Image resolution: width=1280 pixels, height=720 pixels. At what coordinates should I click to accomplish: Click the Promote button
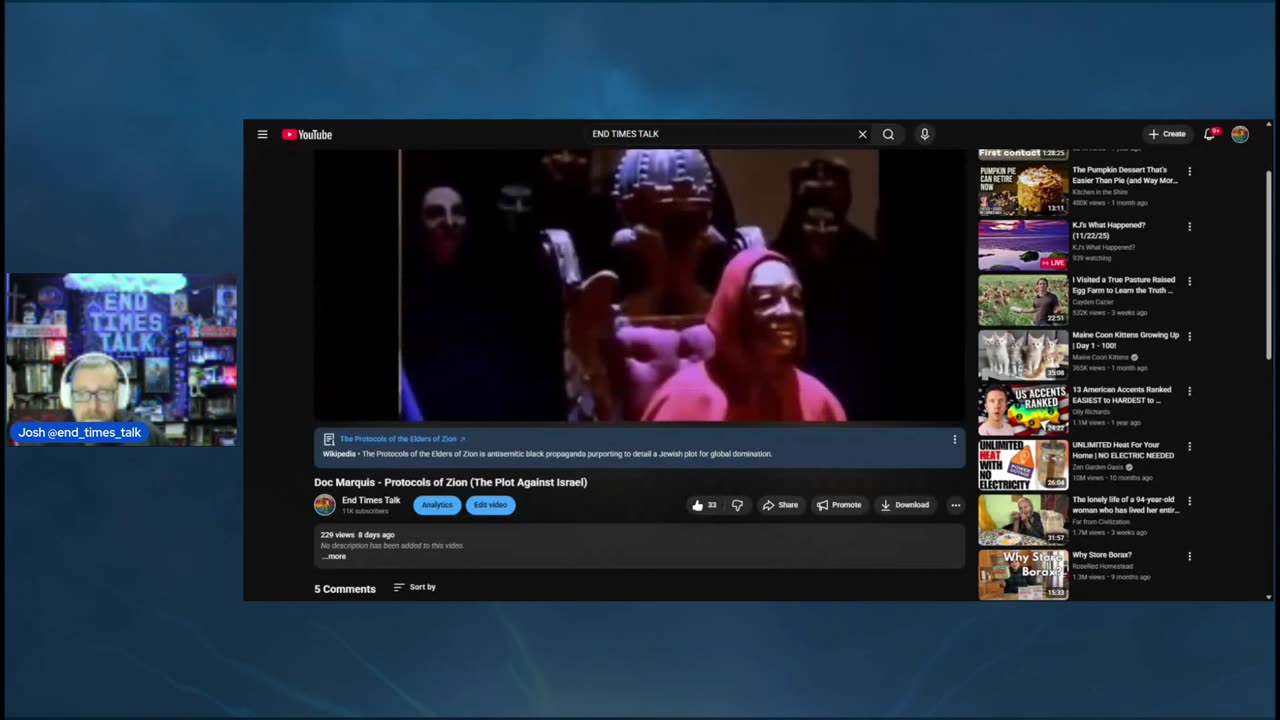839,505
